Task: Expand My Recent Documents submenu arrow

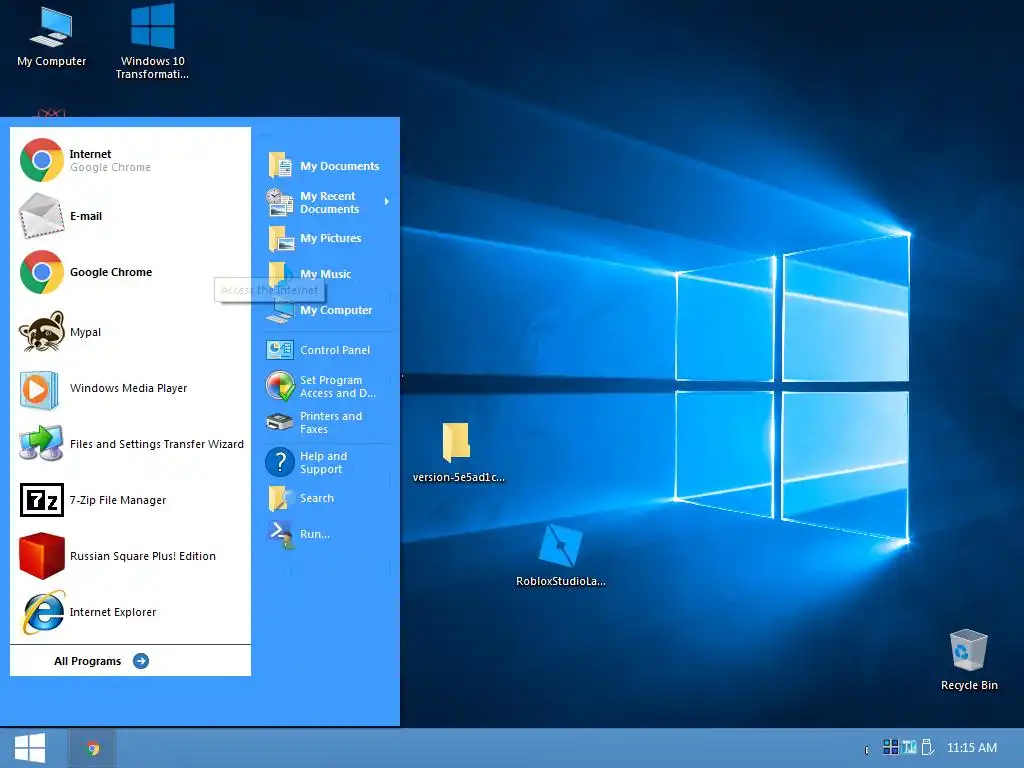Action: (x=387, y=202)
